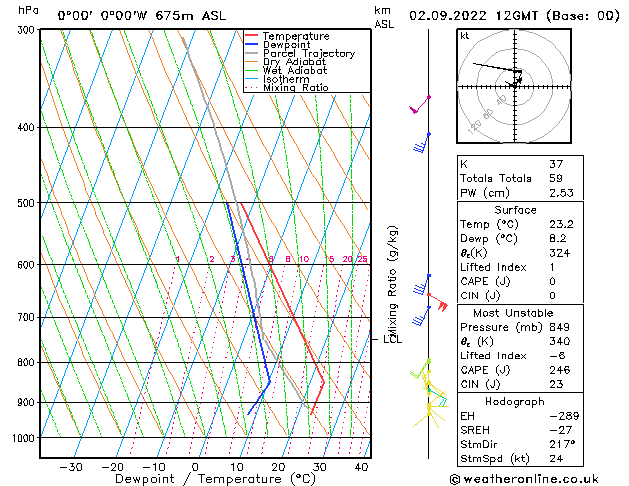The width and height of the screenshot is (629, 486).
Task: Click the 'Mixing Ratio (g/kg)' vertical axis label
Action: point(392,282)
